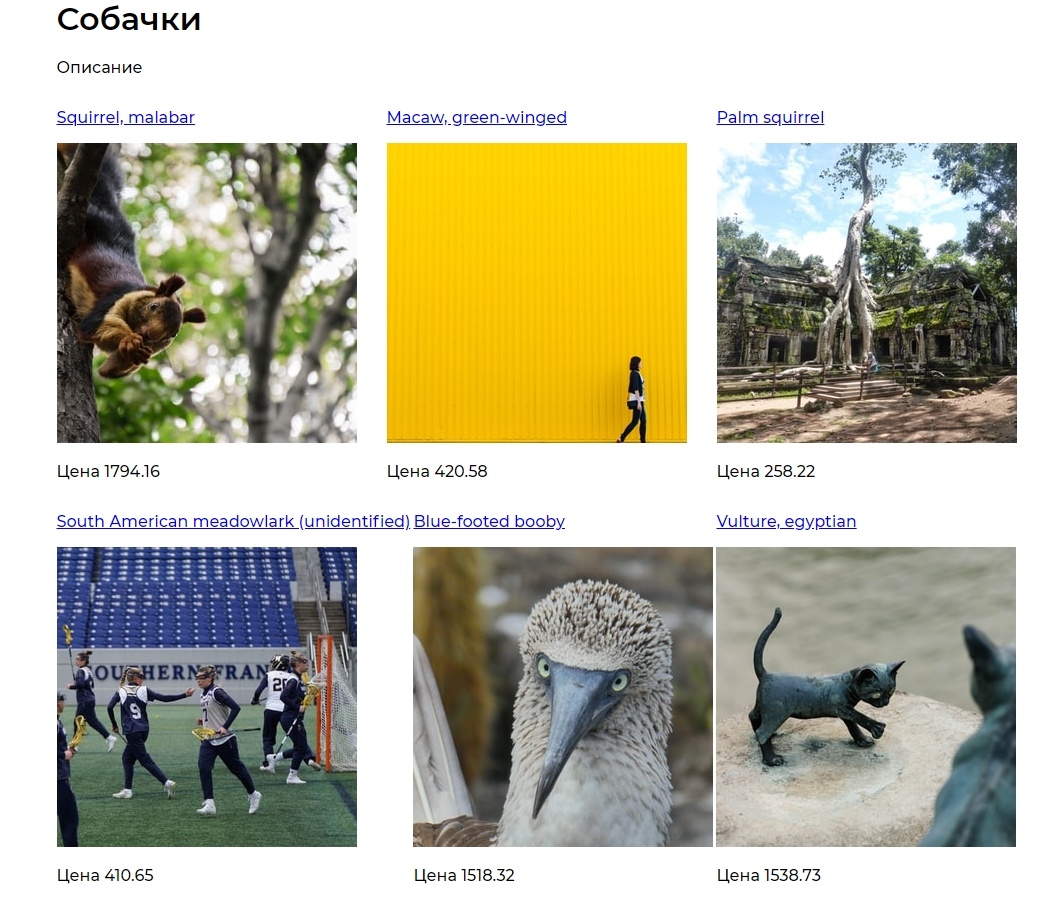Image resolution: width=1053 pixels, height=899 pixels.
Task: Click the Цена 258.22 price label
Action: [x=766, y=471]
